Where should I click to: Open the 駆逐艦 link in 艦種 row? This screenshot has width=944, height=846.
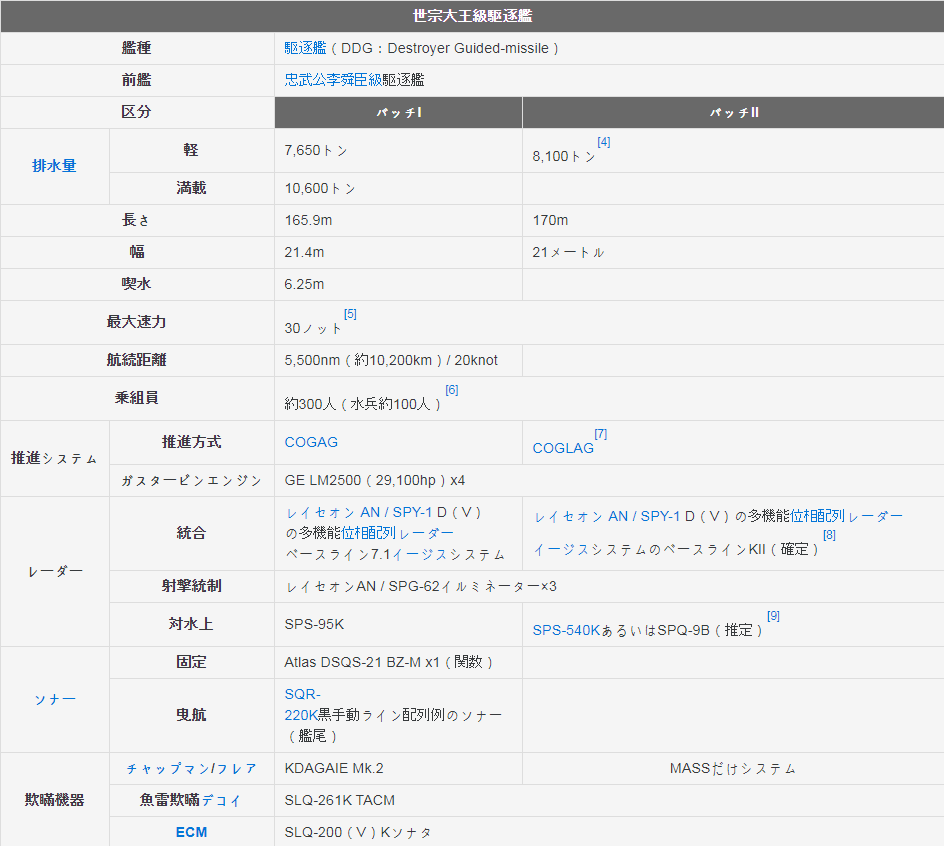(x=305, y=48)
